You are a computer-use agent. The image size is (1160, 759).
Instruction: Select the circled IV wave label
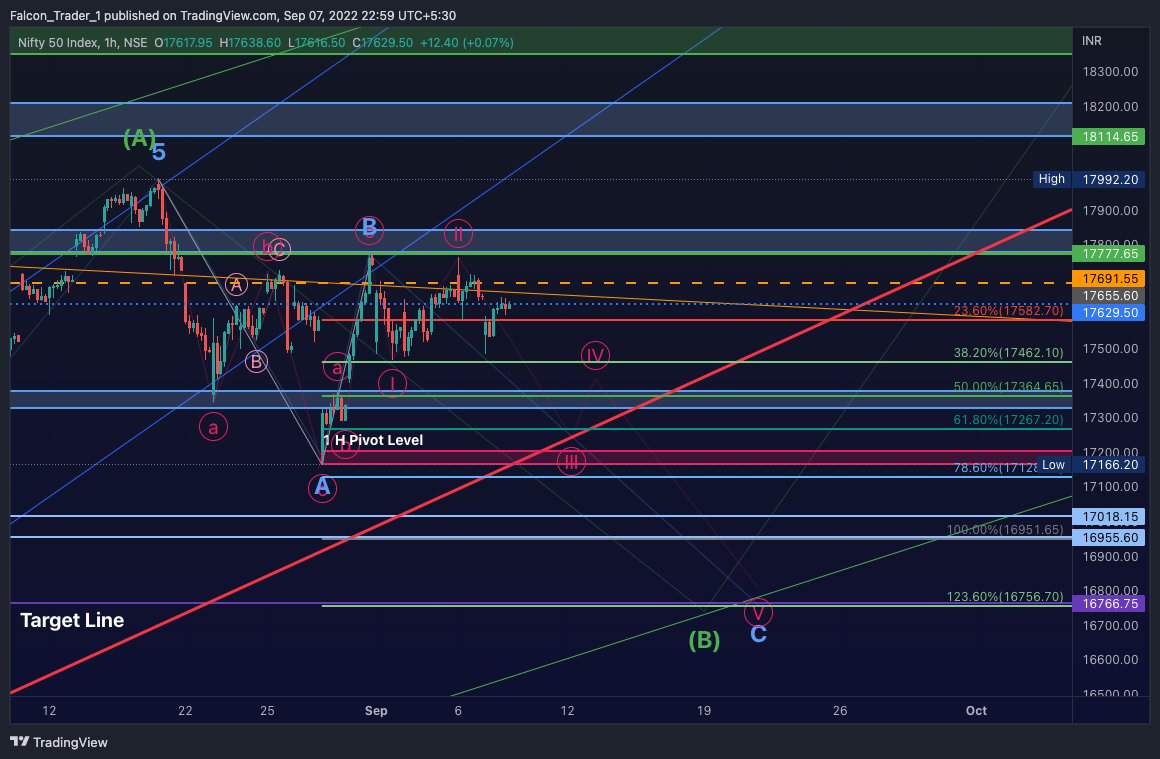595,356
